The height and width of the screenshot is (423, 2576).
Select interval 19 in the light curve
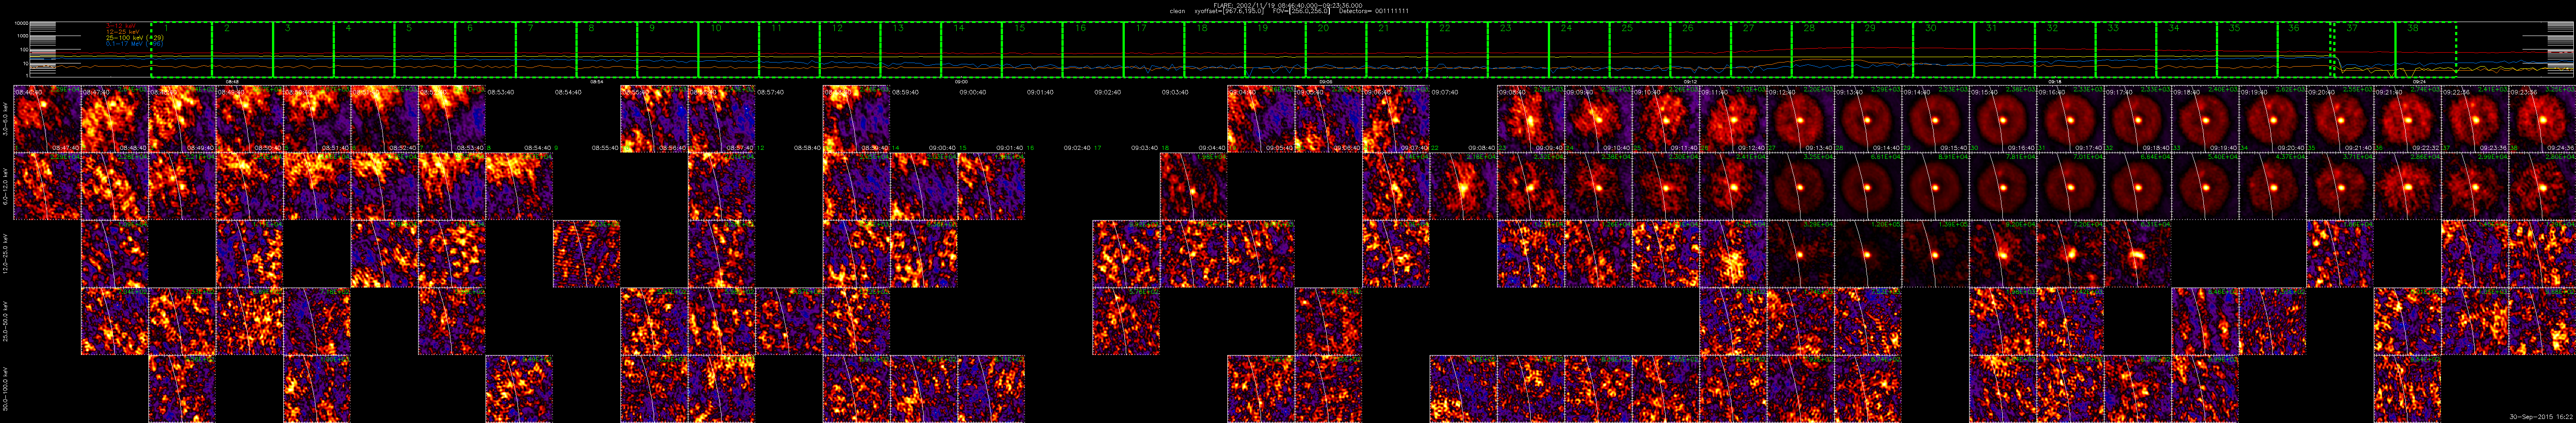point(1276,50)
